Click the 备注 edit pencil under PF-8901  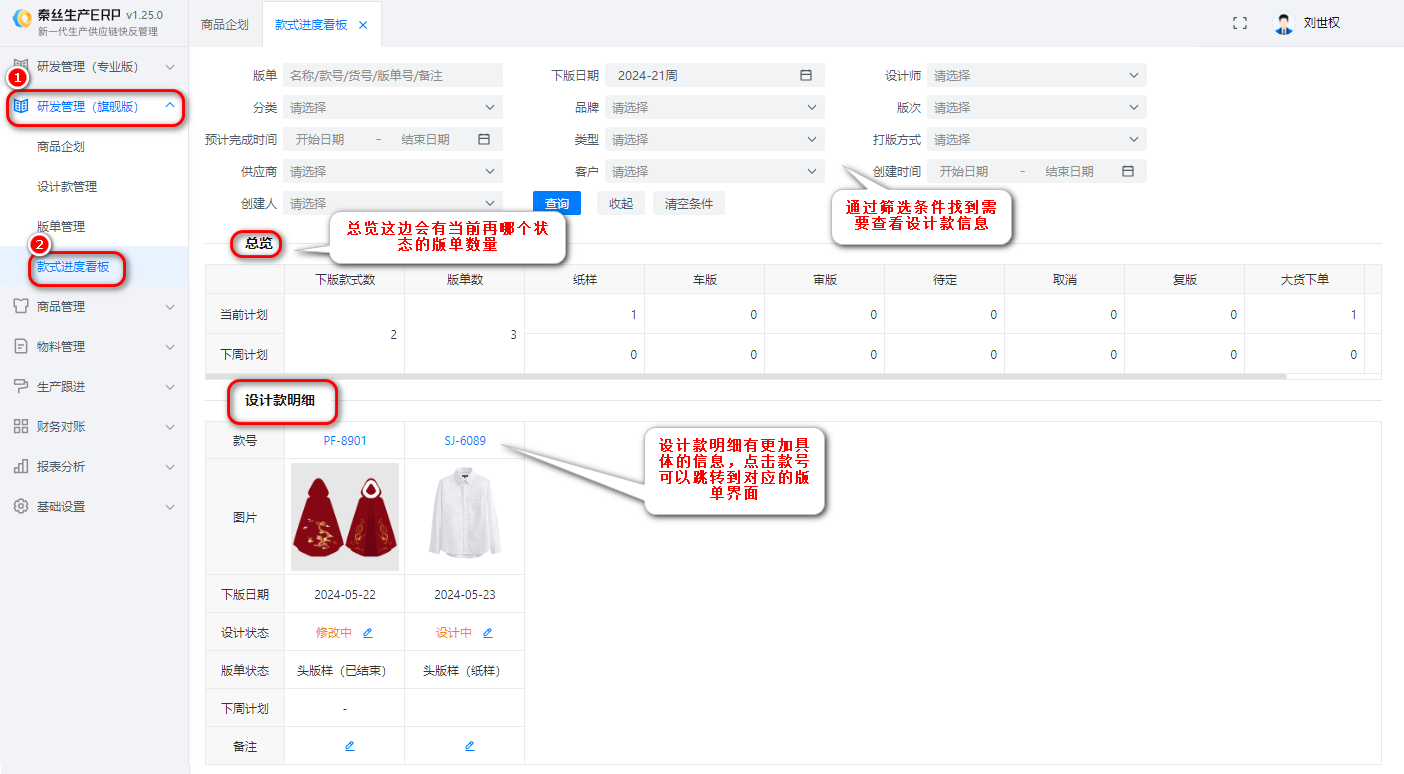pos(349,746)
